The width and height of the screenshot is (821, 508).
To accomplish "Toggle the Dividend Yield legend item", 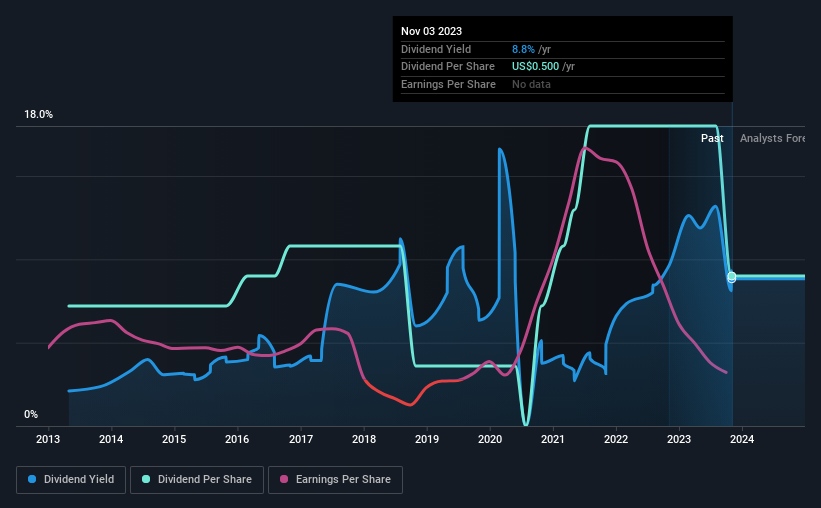I will [x=71, y=480].
